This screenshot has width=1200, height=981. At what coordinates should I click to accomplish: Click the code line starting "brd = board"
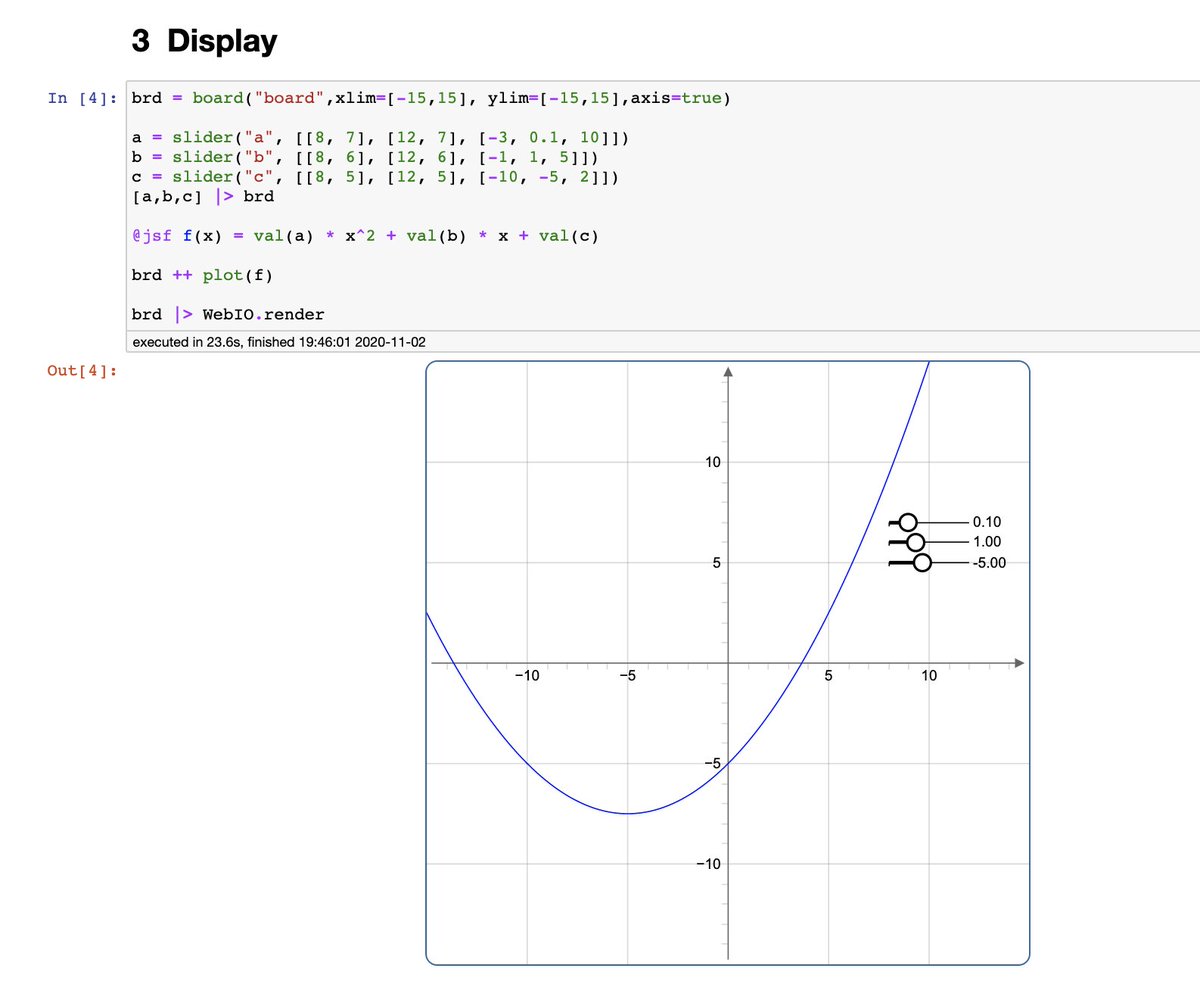[x=431, y=98]
